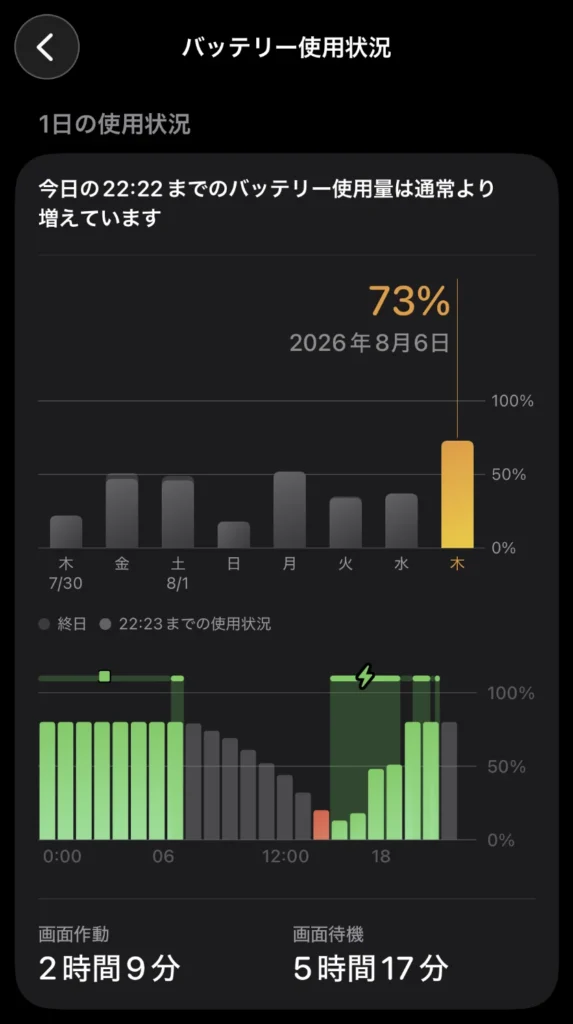Tap the charging lightning bolt icon
Viewport: 573px width, 1024px height.
click(366, 677)
